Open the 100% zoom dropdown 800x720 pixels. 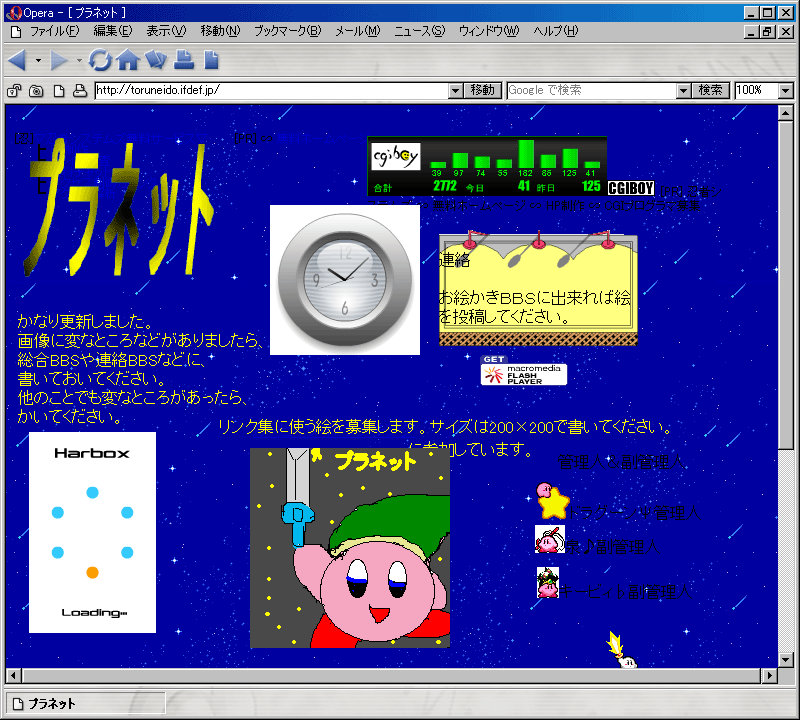tap(785, 91)
